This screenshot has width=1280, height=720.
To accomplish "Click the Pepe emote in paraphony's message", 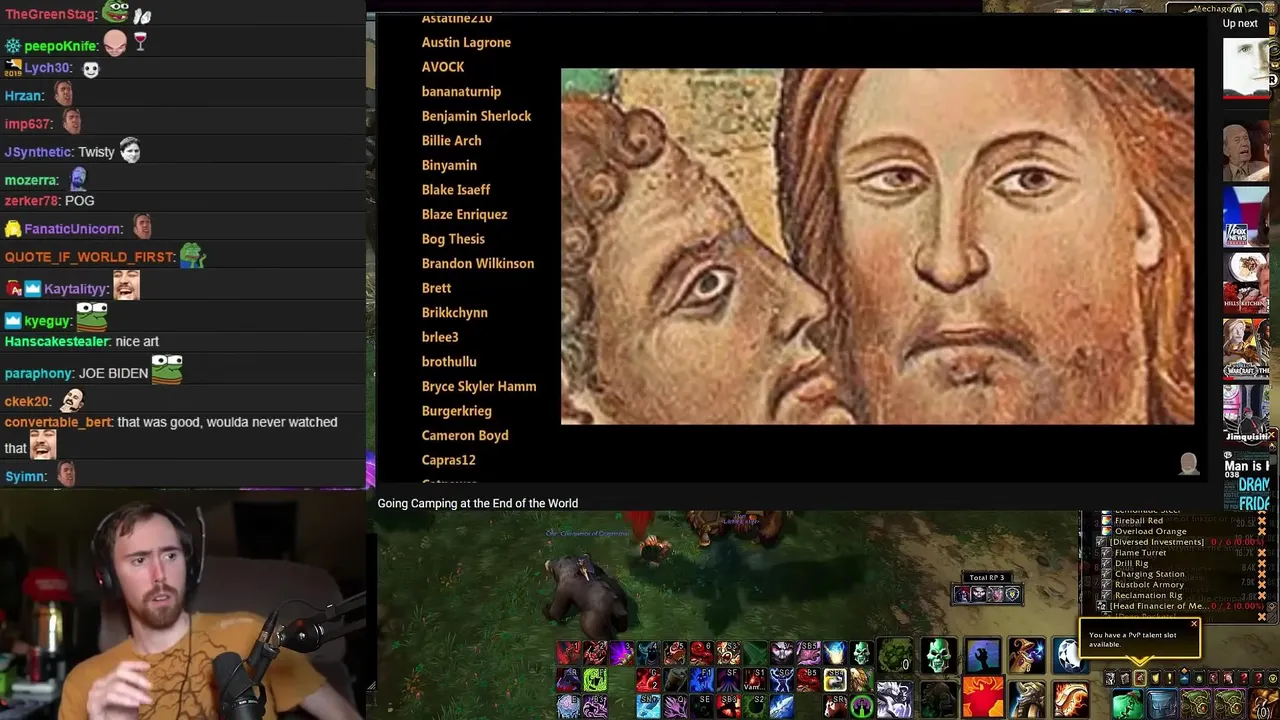I will pos(167,370).
